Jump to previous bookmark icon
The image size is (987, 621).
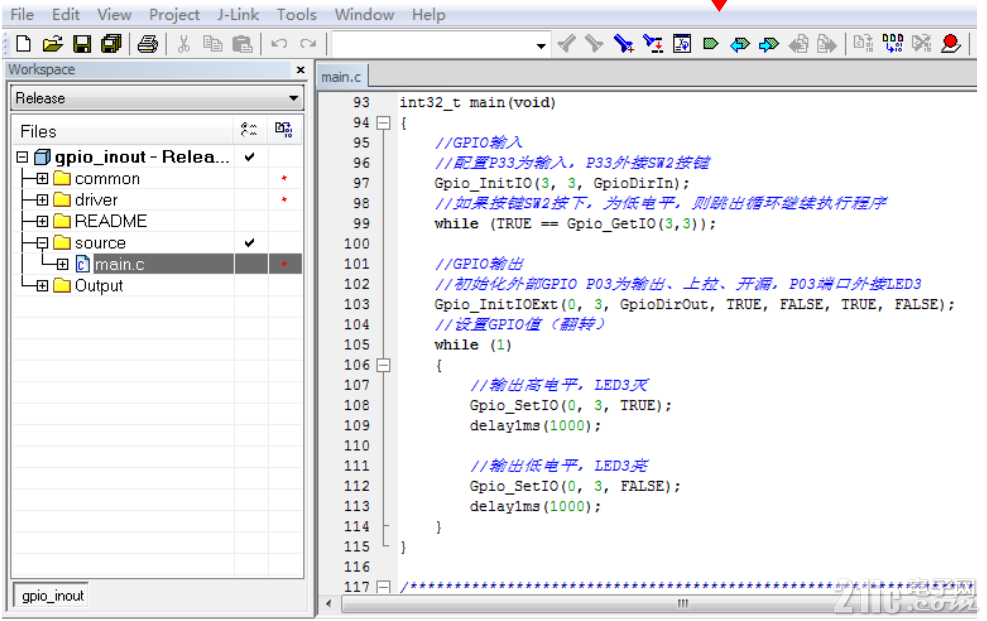coord(740,44)
